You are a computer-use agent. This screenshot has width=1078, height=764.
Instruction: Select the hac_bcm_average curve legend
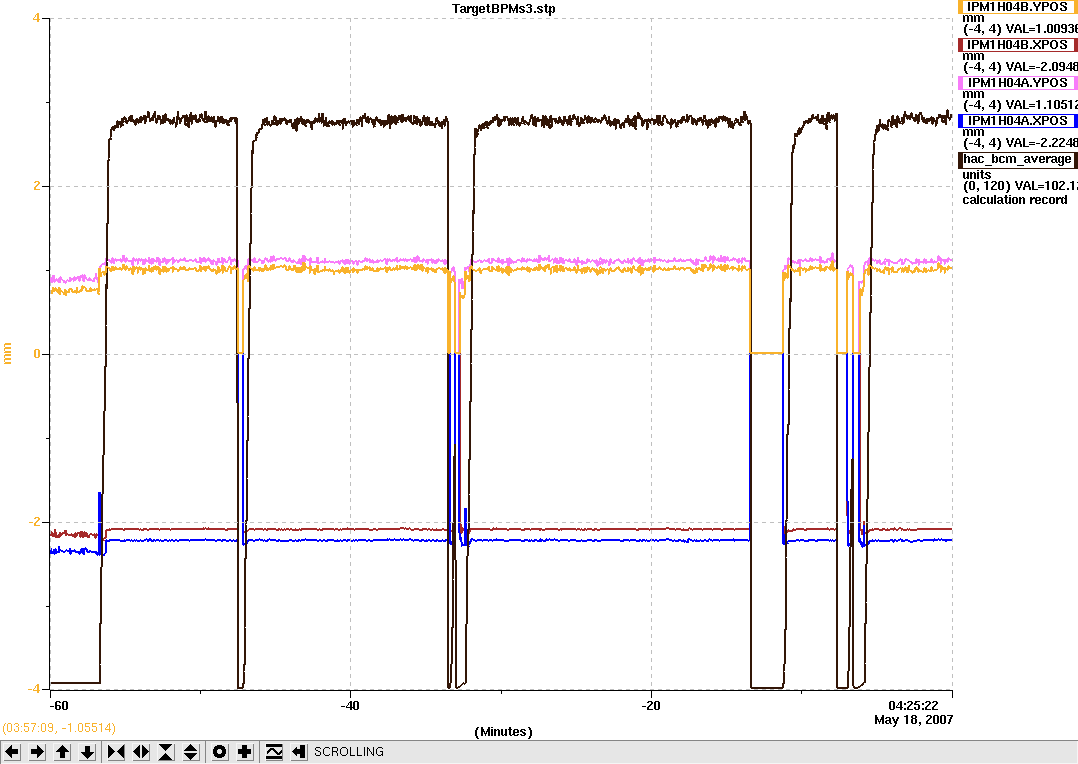(x=1018, y=159)
